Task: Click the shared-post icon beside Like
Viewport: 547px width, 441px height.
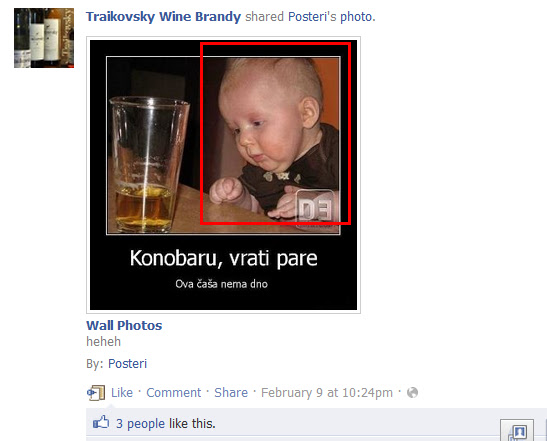Action: click(x=96, y=393)
